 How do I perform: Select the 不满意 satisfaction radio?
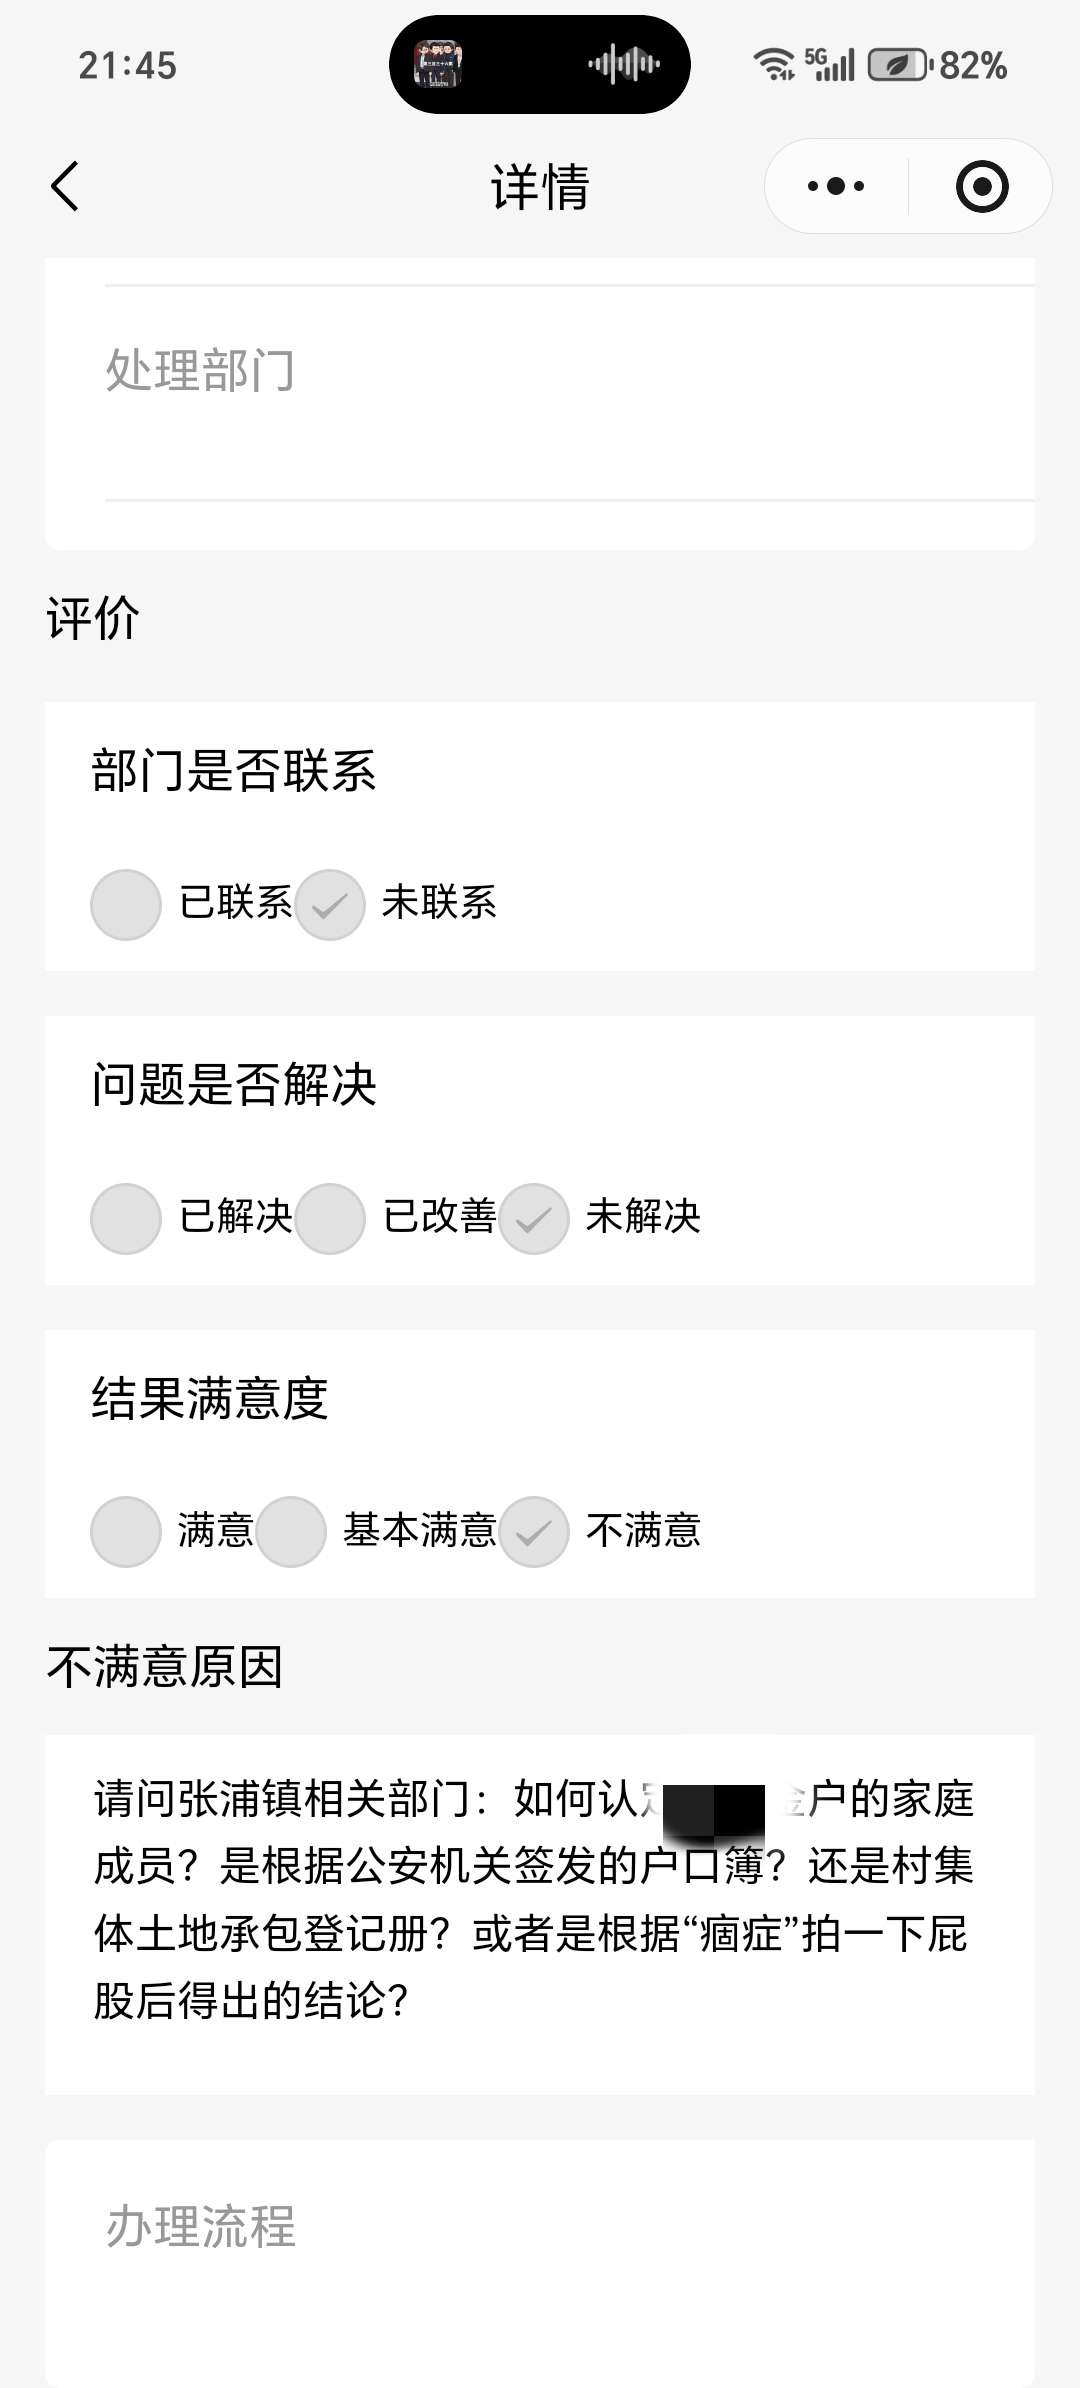[534, 1531]
